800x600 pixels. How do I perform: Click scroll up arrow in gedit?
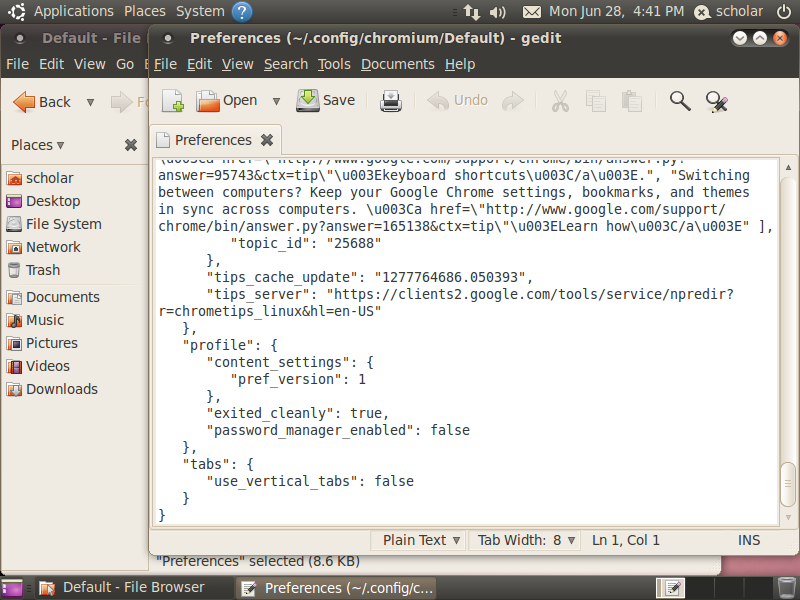788,167
